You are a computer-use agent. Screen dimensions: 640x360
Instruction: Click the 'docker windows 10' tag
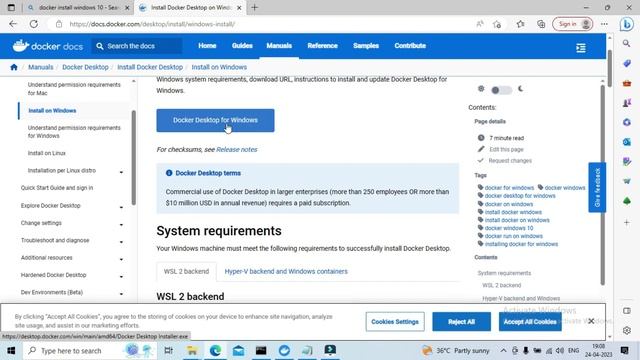click(x=509, y=228)
